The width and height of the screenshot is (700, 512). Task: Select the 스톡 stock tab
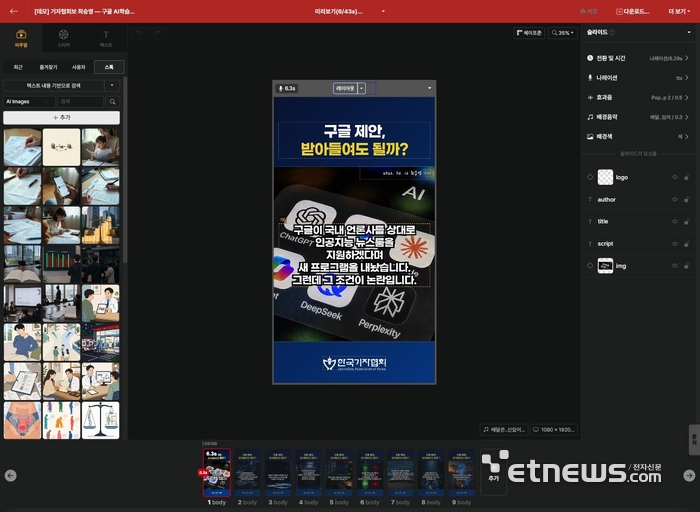[109, 67]
